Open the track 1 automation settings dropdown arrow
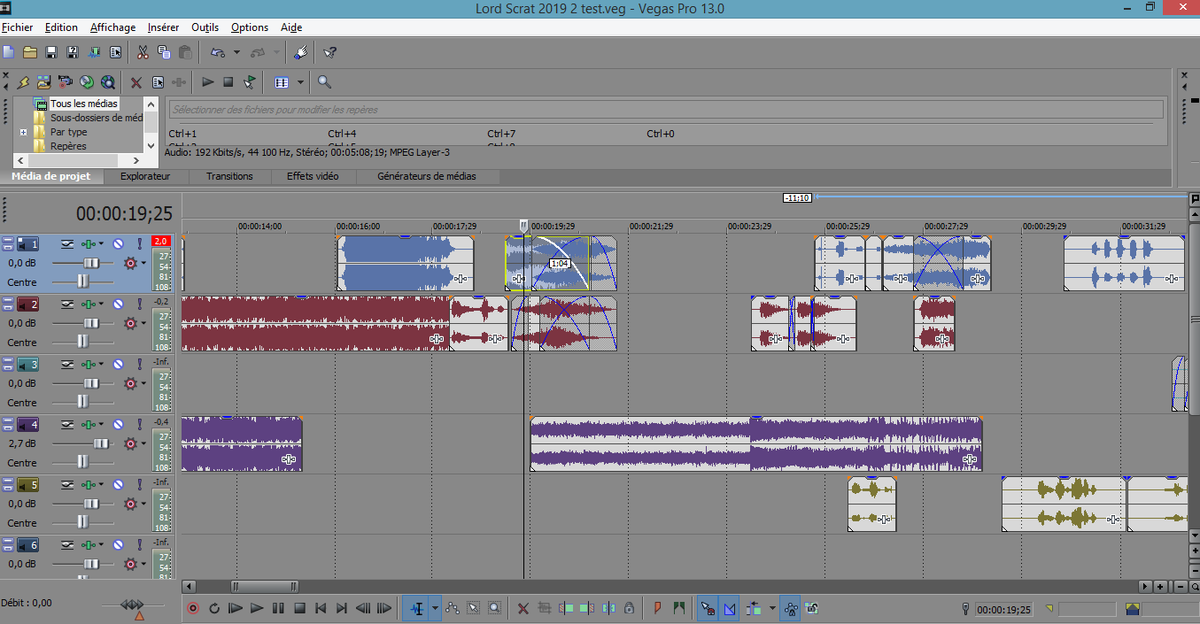The width and height of the screenshot is (1200, 624). 144,264
